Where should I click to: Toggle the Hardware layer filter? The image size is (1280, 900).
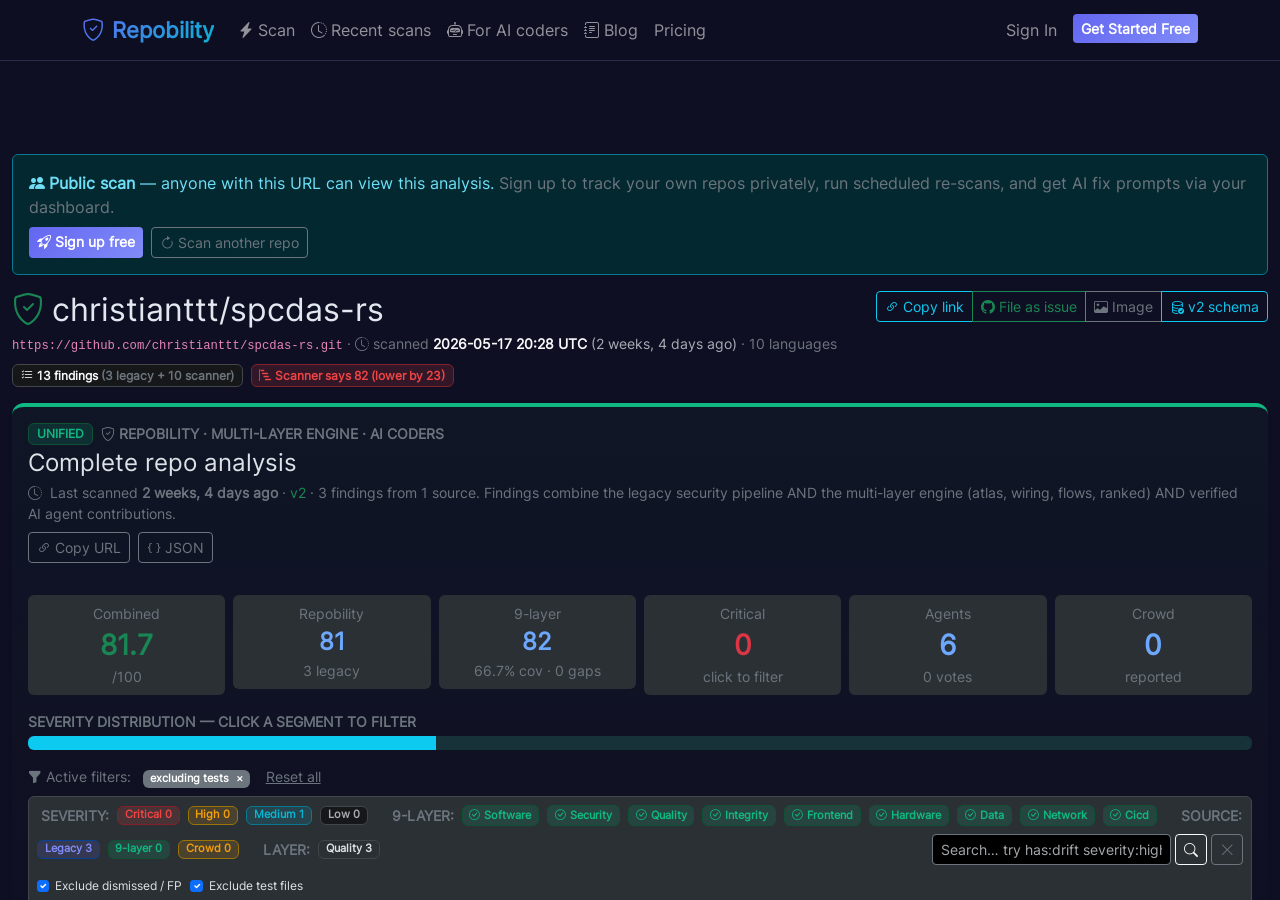click(909, 815)
